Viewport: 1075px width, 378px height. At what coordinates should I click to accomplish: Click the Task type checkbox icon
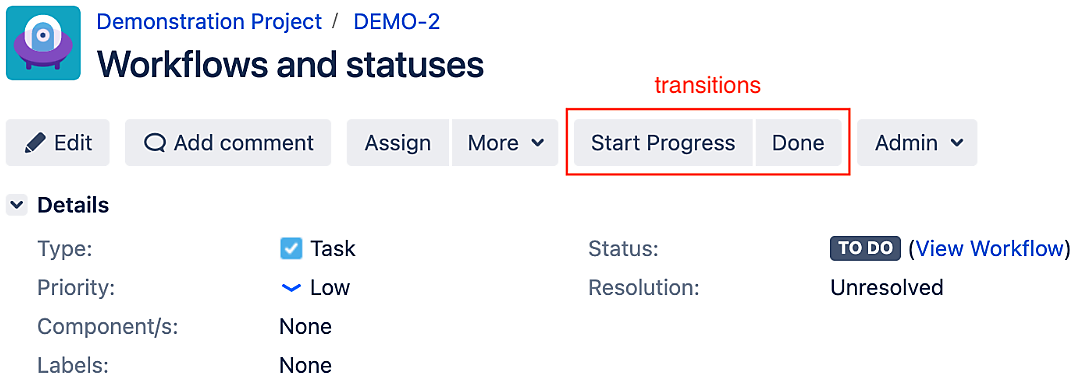[x=291, y=248]
